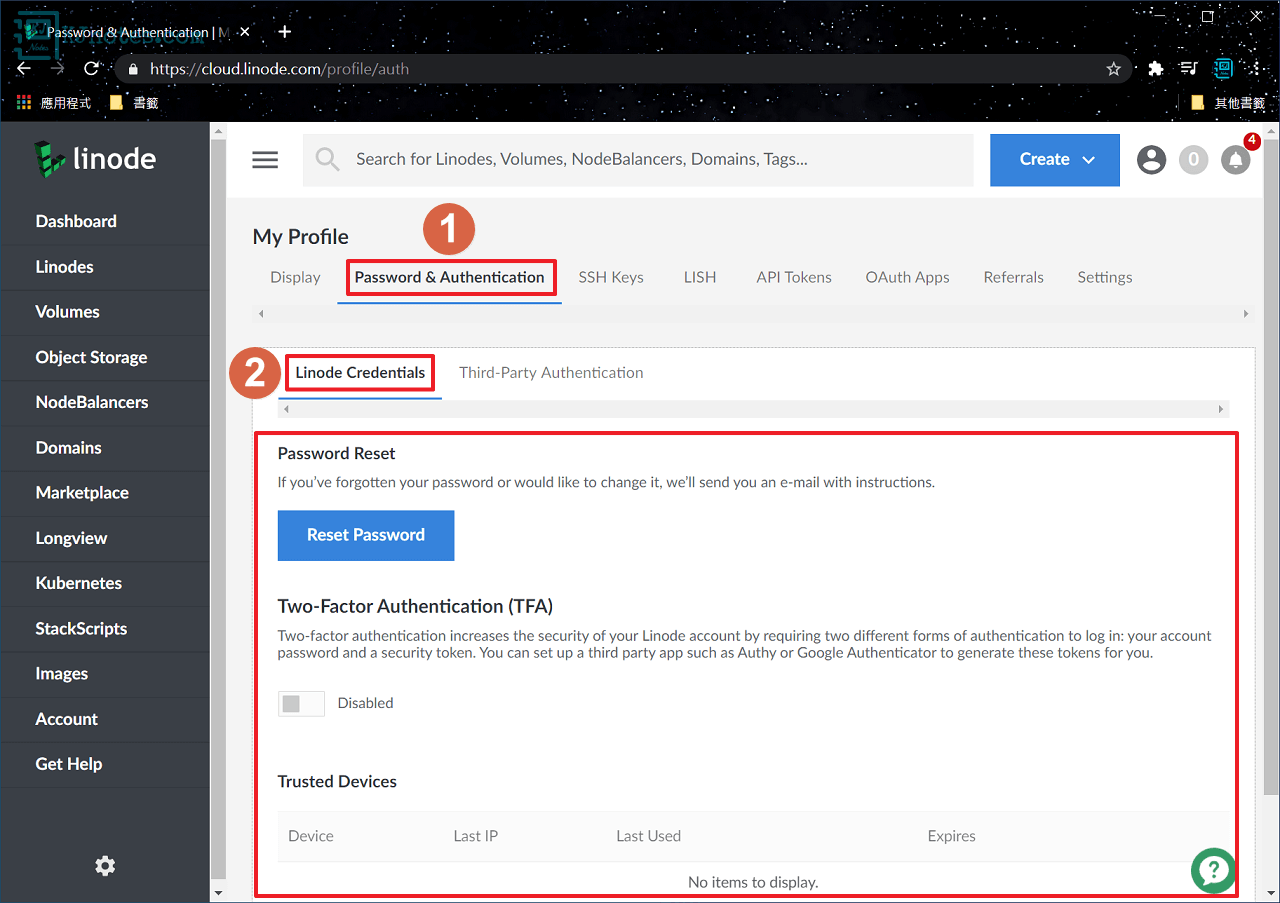
Task: Open the apps shortcut in the bookmarks bar
Action: 54,102
